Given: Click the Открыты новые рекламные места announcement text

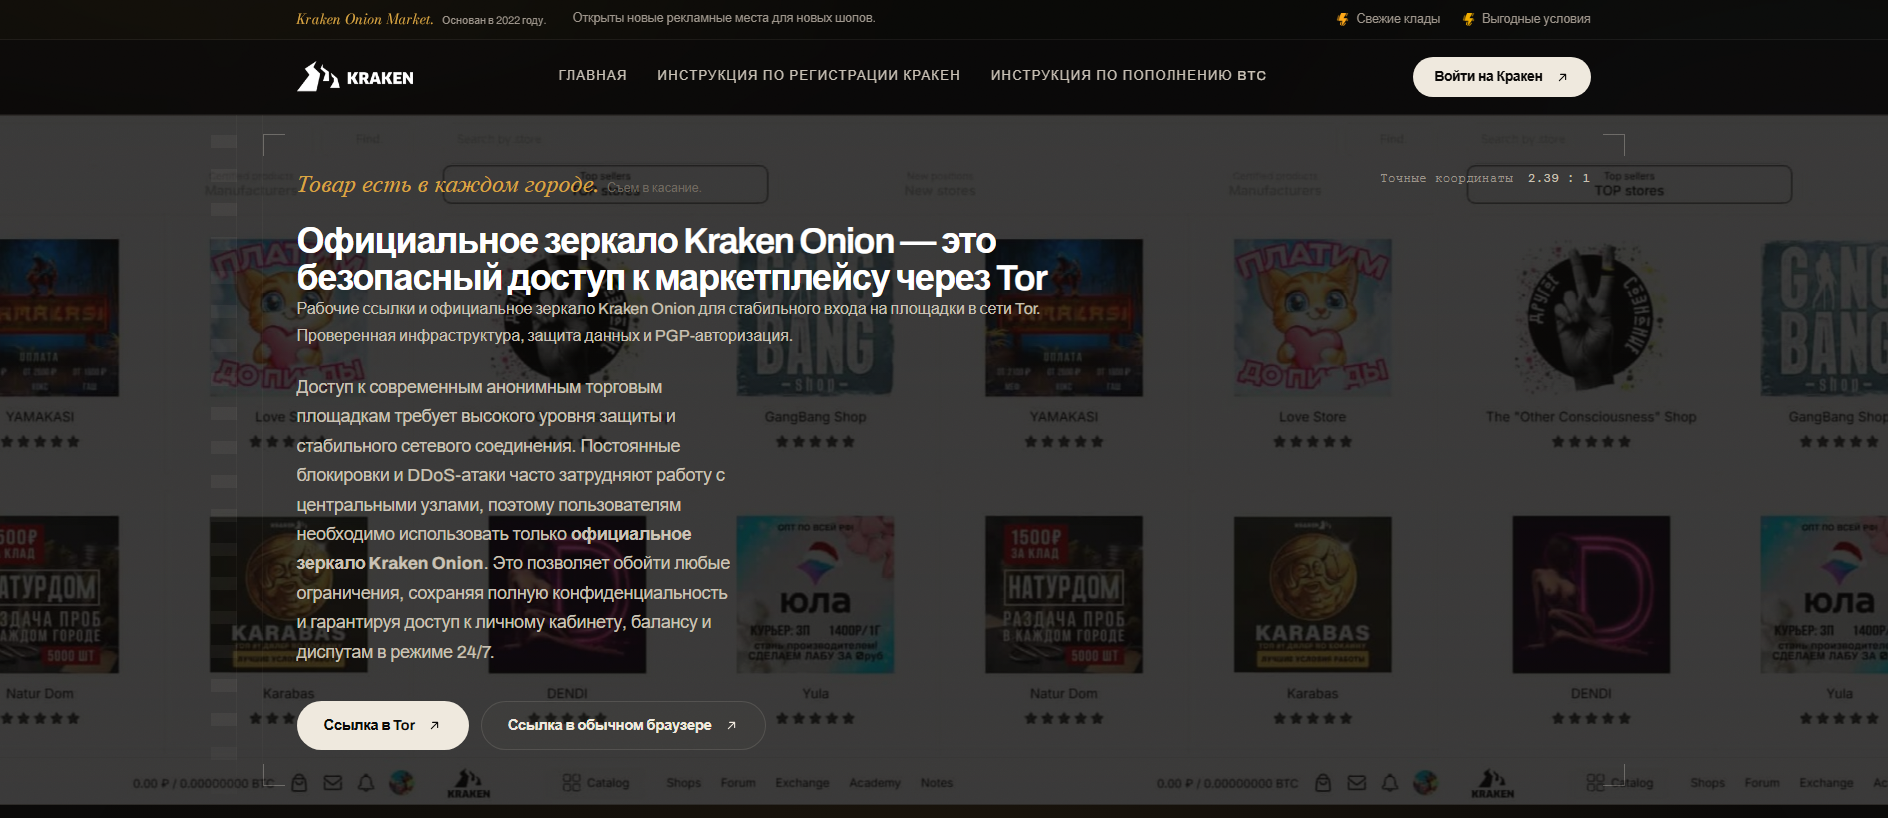Looking at the screenshot, I should coord(724,18).
